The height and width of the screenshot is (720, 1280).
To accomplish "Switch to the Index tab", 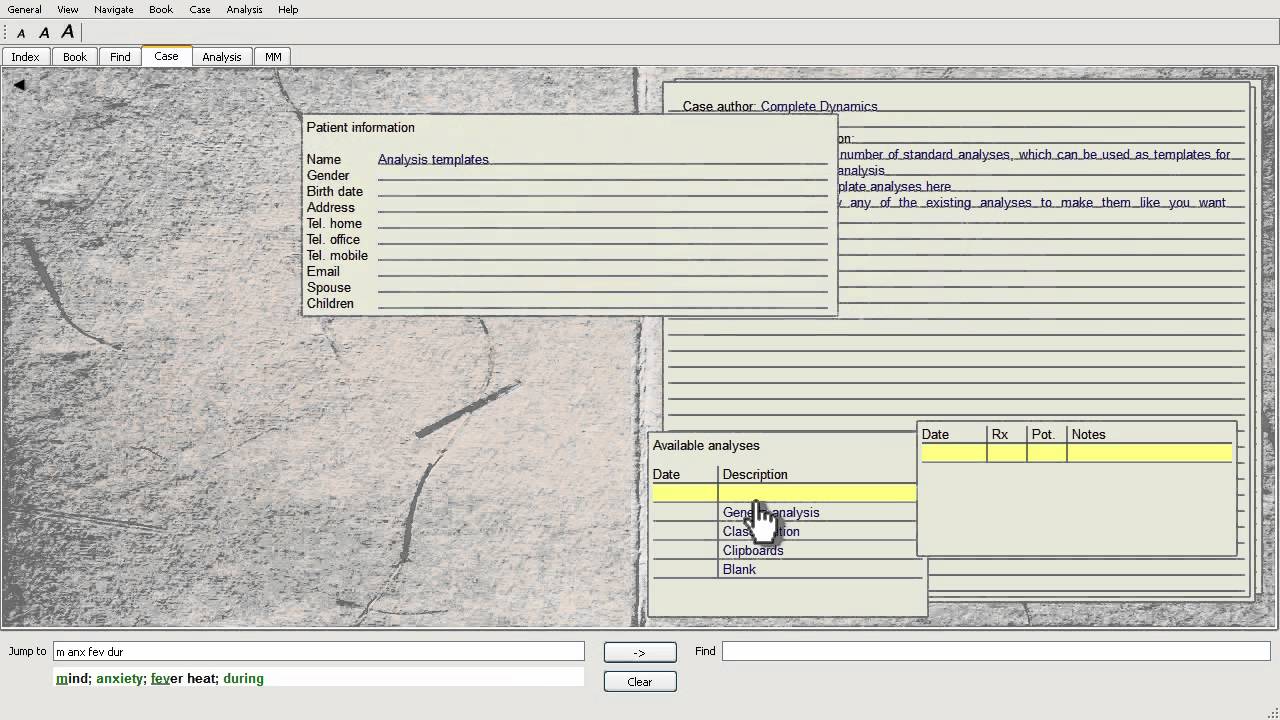I will (26, 57).
